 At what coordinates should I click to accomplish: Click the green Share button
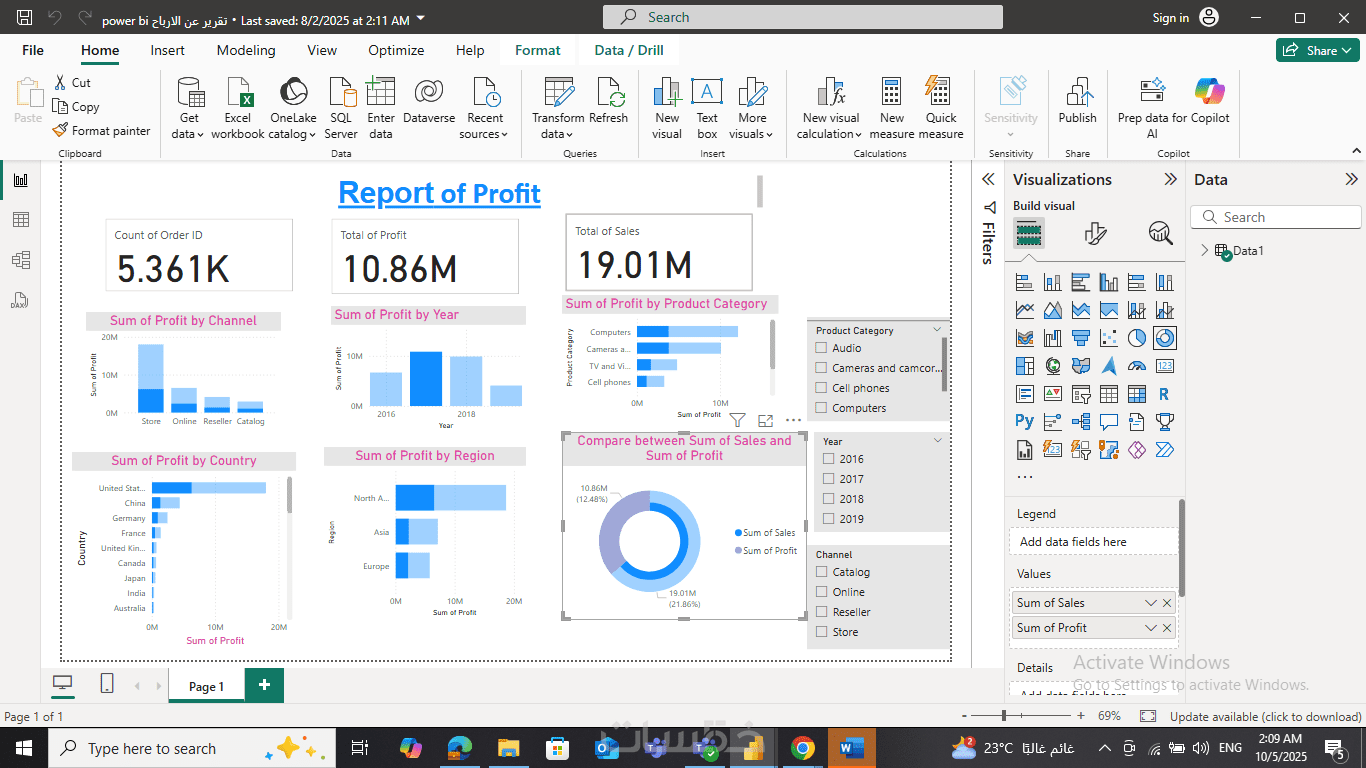(1317, 50)
